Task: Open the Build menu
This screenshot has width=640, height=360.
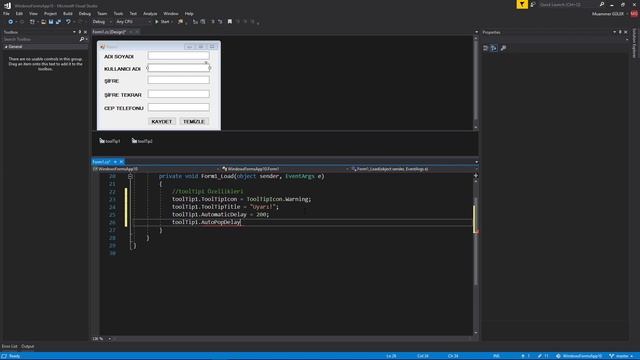Action: coord(68,13)
